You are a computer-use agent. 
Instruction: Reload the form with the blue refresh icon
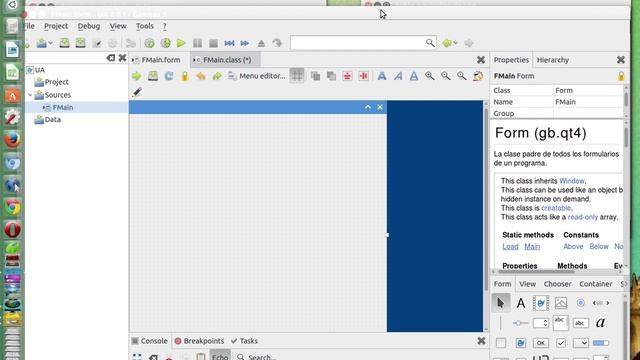169,76
